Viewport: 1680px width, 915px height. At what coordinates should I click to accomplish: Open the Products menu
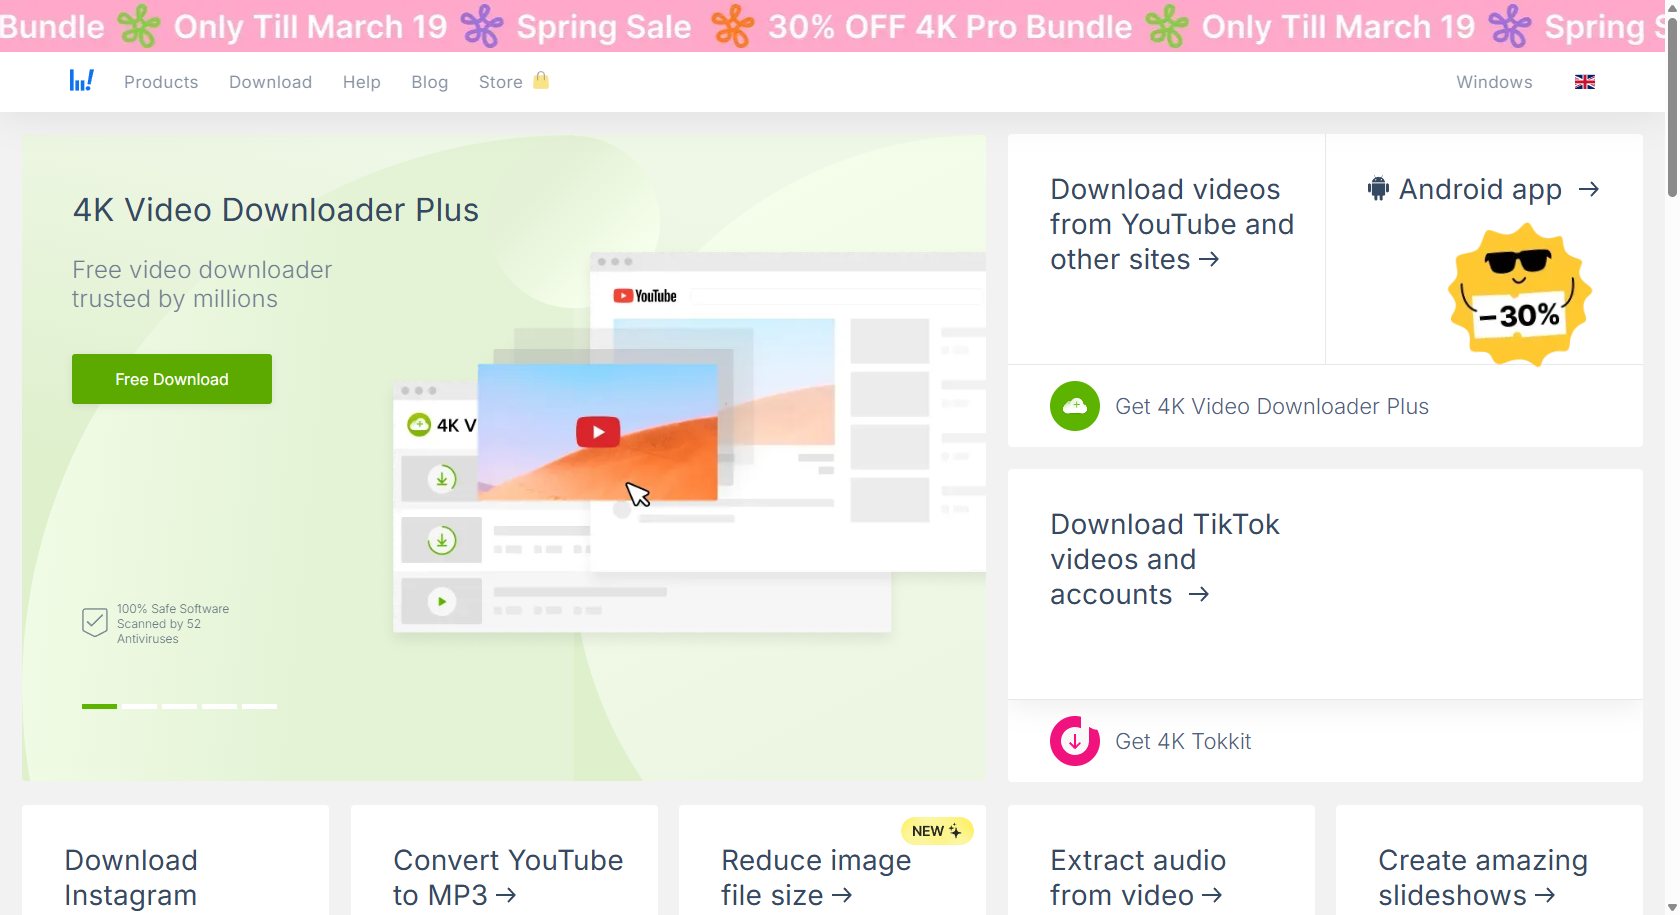point(161,82)
